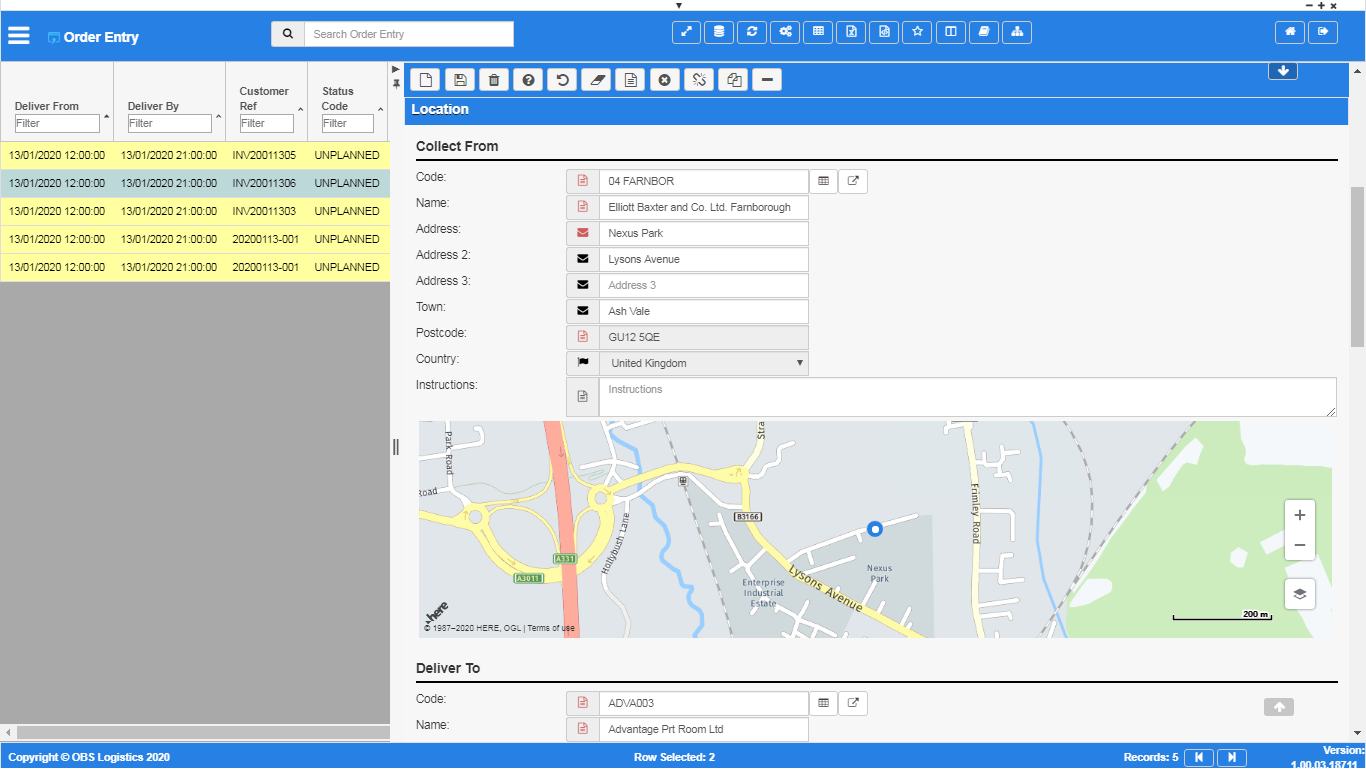Click the columns layout toolbar icon
The image size is (1366, 769).
click(950, 32)
